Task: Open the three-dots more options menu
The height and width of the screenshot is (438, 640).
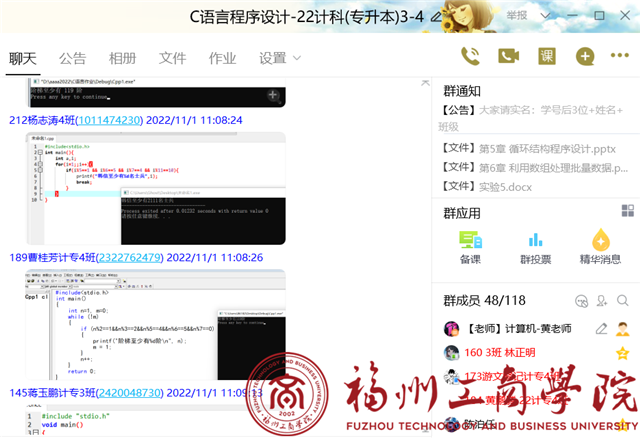Action: 620,57
